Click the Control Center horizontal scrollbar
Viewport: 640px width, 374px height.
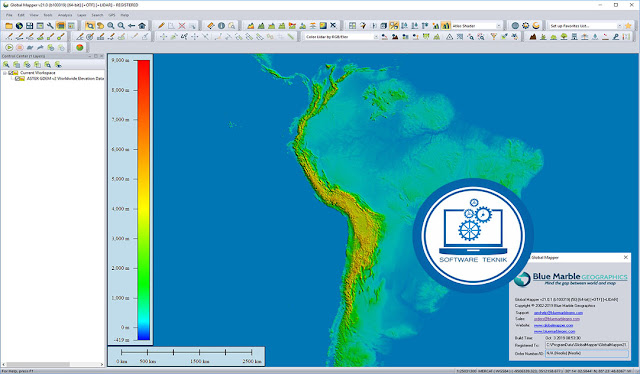53,364
